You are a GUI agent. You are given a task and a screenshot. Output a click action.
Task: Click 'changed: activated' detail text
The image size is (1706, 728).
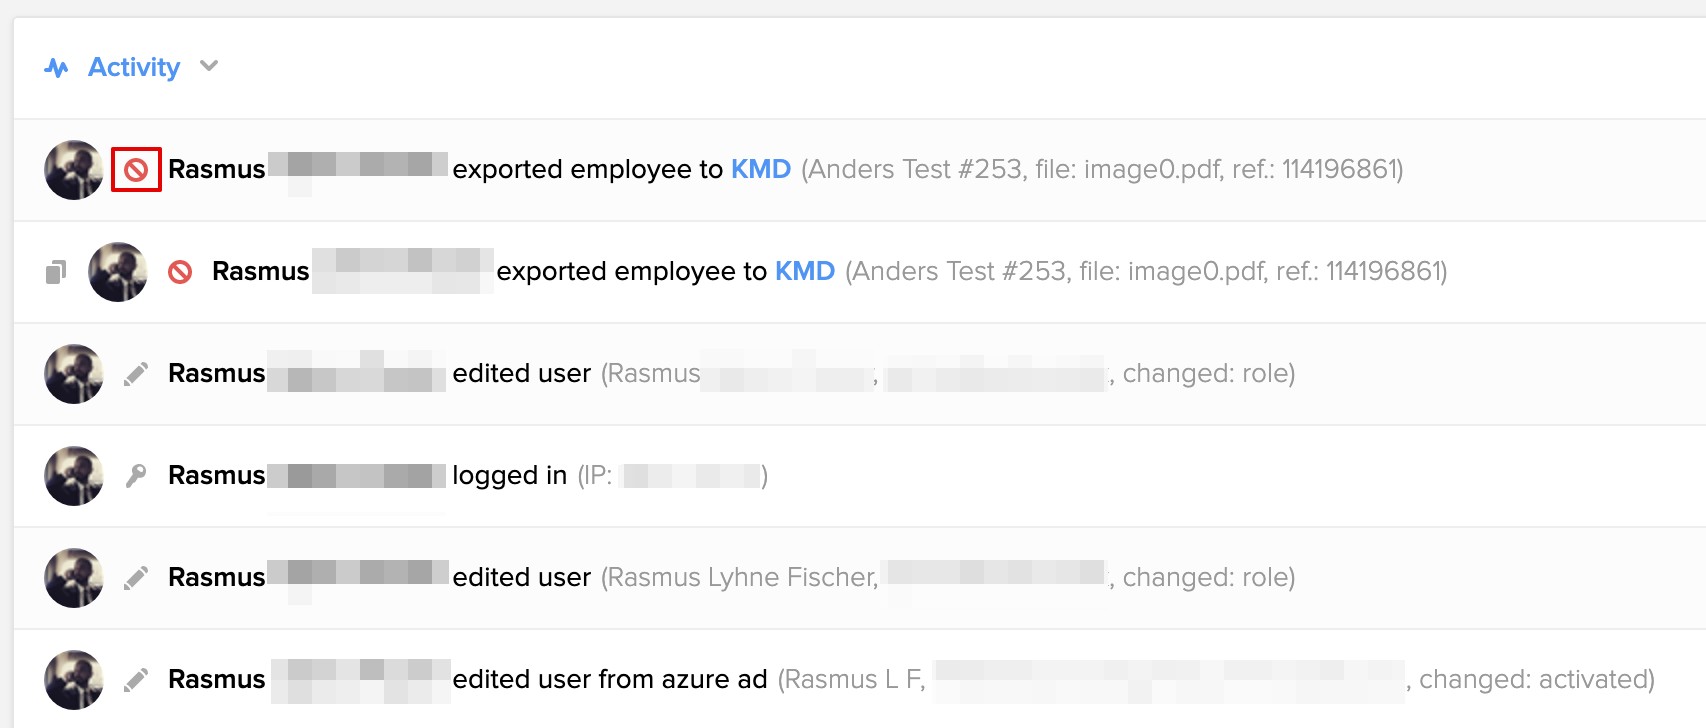click(1536, 679)
